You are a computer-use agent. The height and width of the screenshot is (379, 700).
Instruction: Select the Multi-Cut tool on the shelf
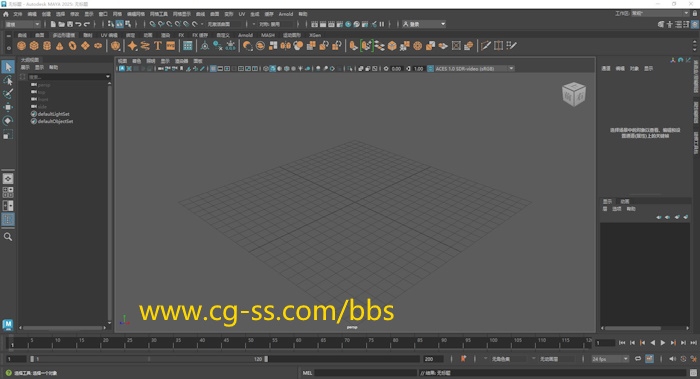(486, 46)
